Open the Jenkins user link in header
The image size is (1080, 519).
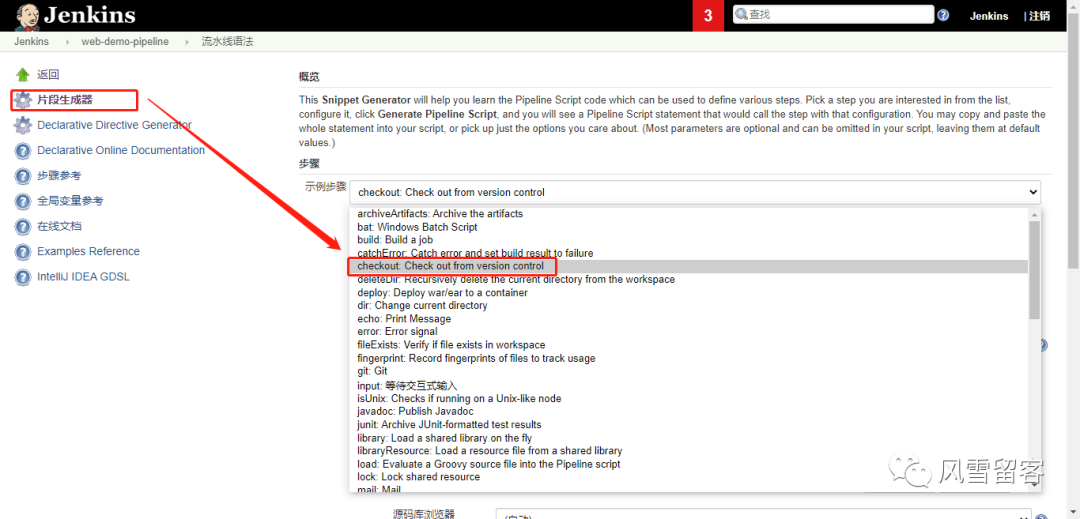coord(988,17)
